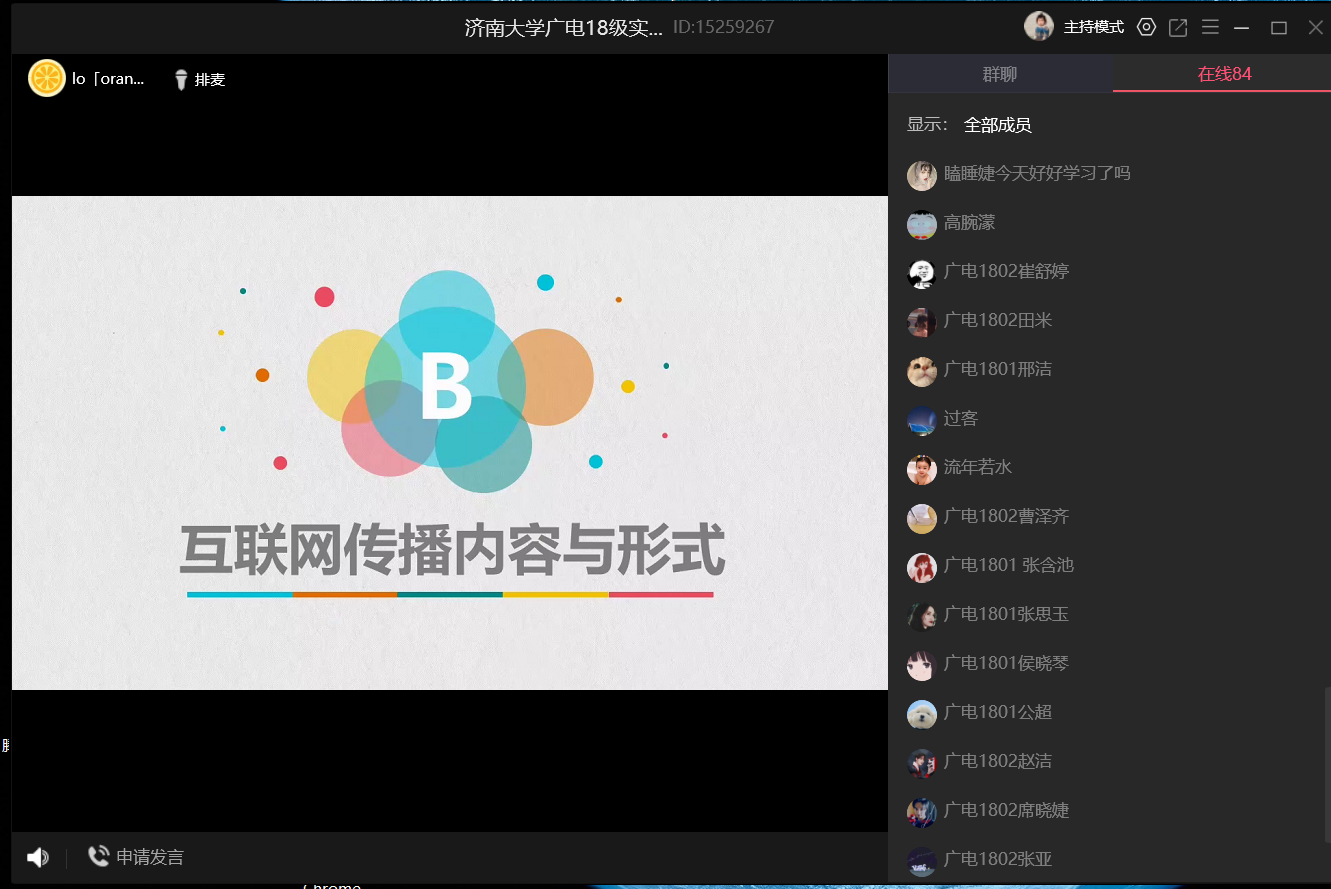
Task: Click member 广电1801公超 in the list
Action: pyautogui.click(x=997, y=712)
